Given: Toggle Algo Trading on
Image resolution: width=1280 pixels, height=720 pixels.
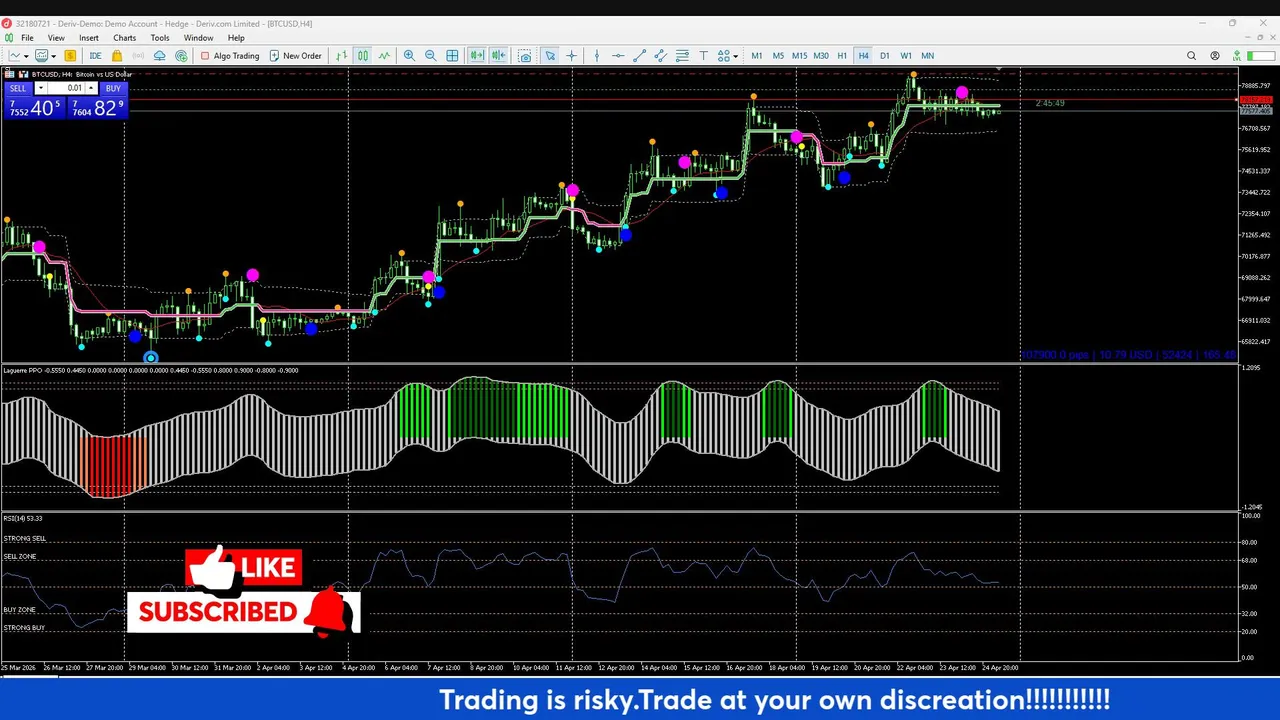Looking at the screenshot, I should point(230,56).
